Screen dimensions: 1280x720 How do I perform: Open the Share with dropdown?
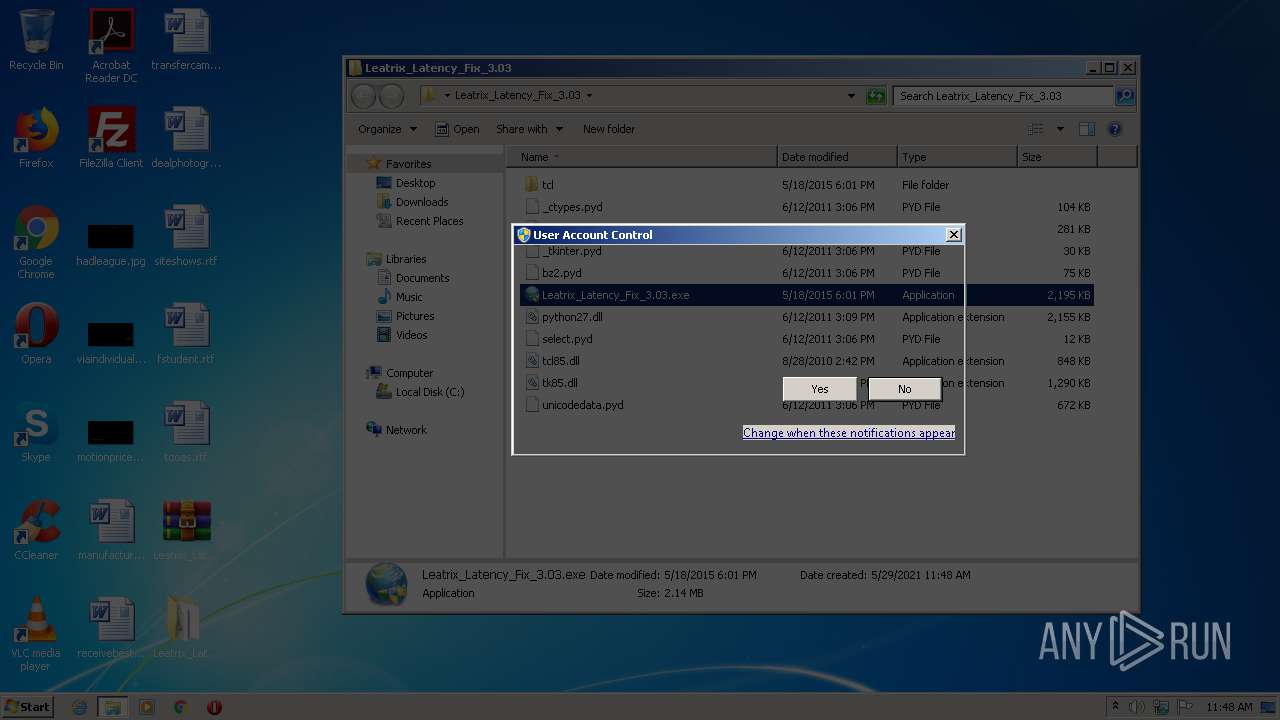(530, 129)
